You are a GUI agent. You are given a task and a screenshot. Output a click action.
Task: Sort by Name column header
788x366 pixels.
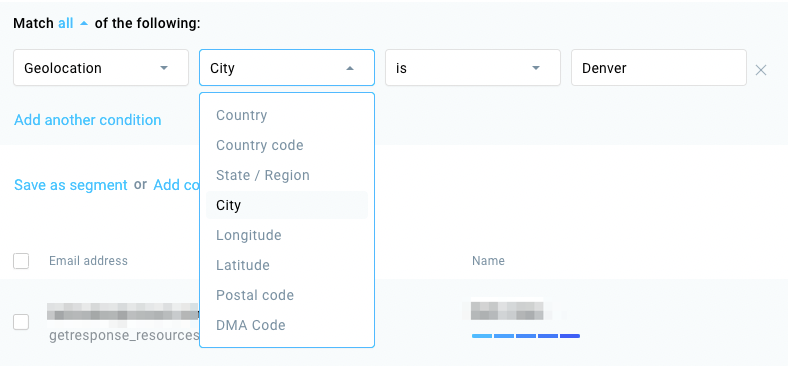point(488,261)
